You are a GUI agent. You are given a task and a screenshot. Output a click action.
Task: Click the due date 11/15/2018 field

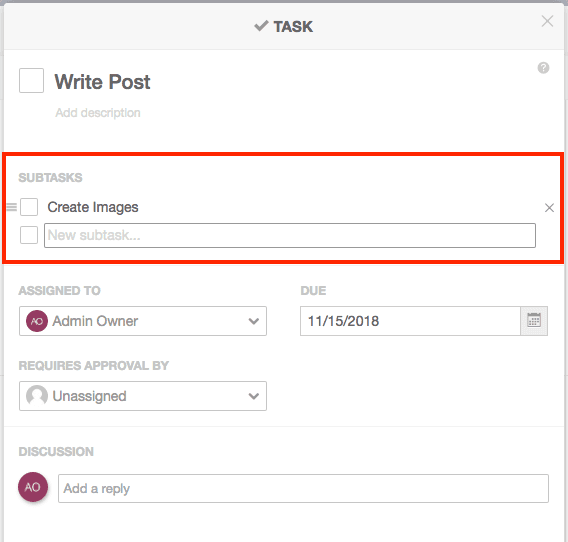click(410, 321)
